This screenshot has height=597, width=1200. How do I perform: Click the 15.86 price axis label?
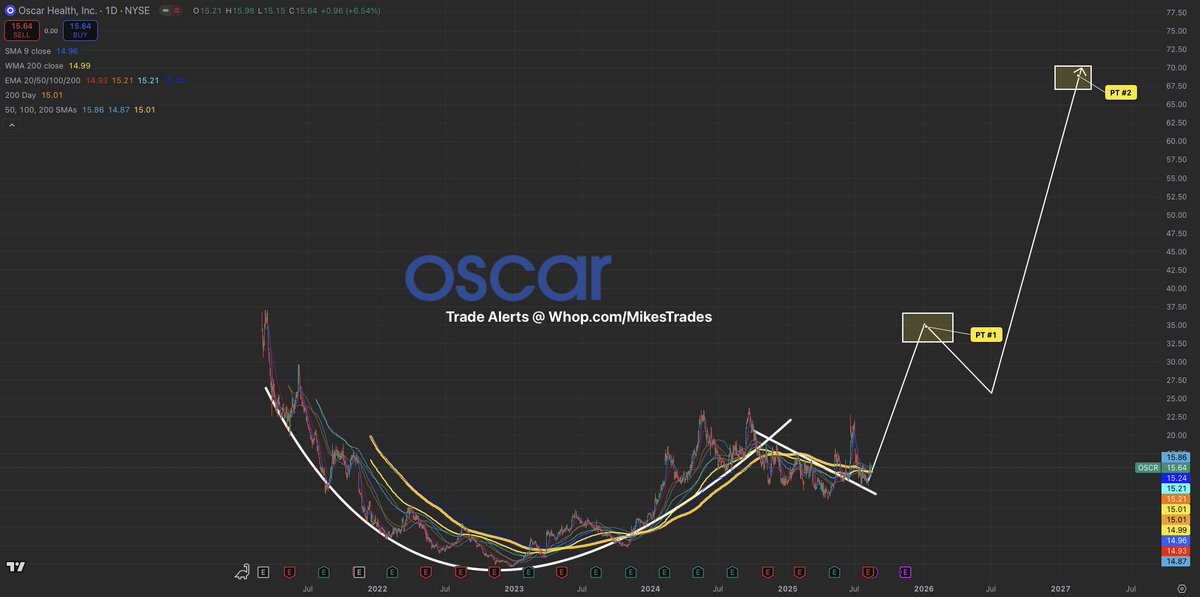click(1174, 456)
